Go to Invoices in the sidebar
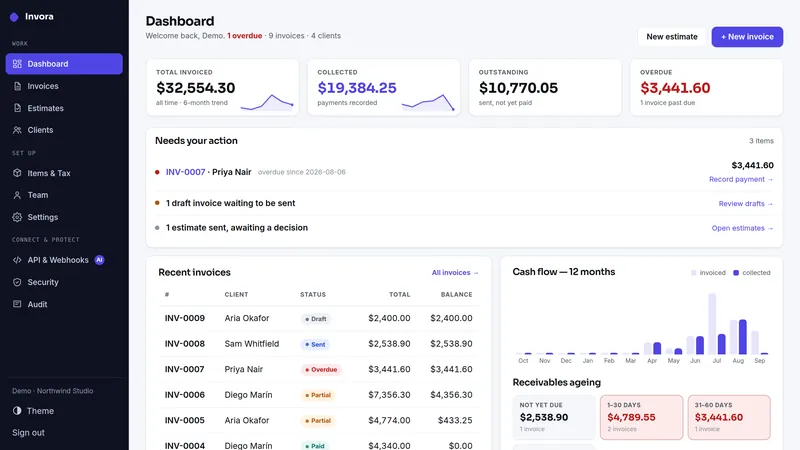This screenshot has width=800, height=450. click(64, 86)
